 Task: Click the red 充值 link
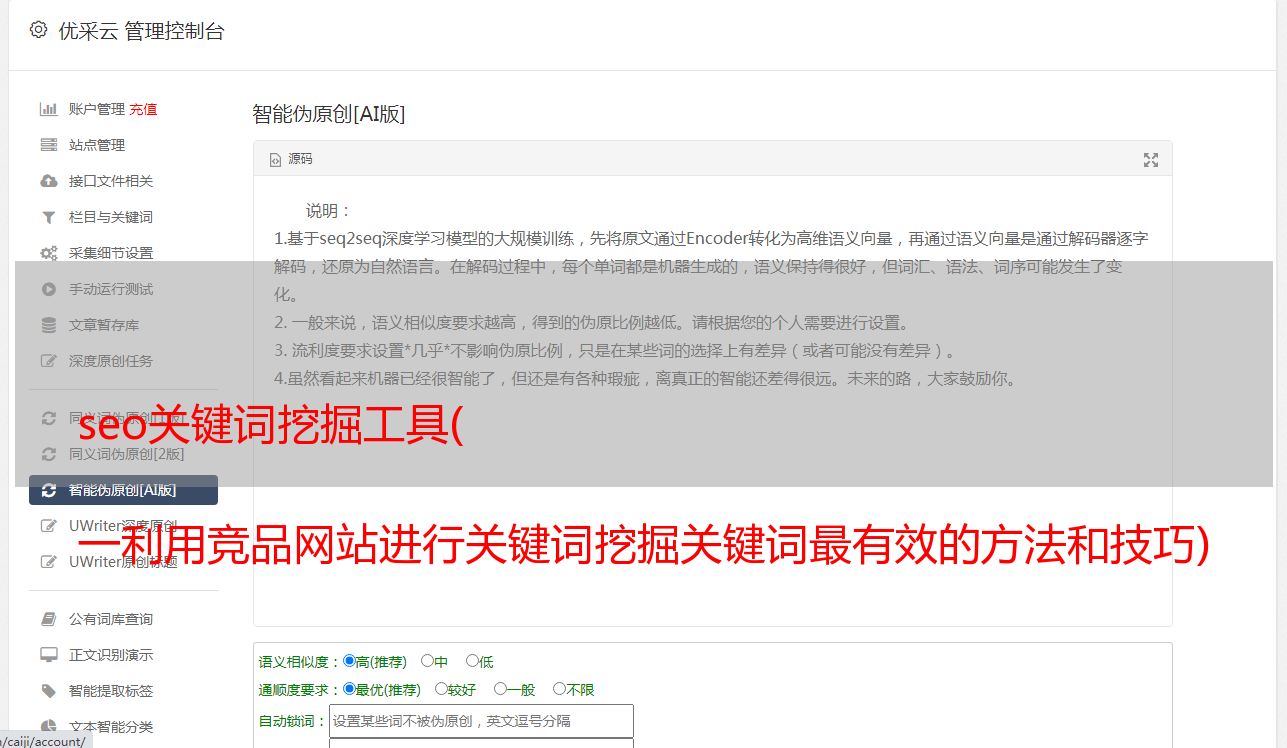(143, 109)
